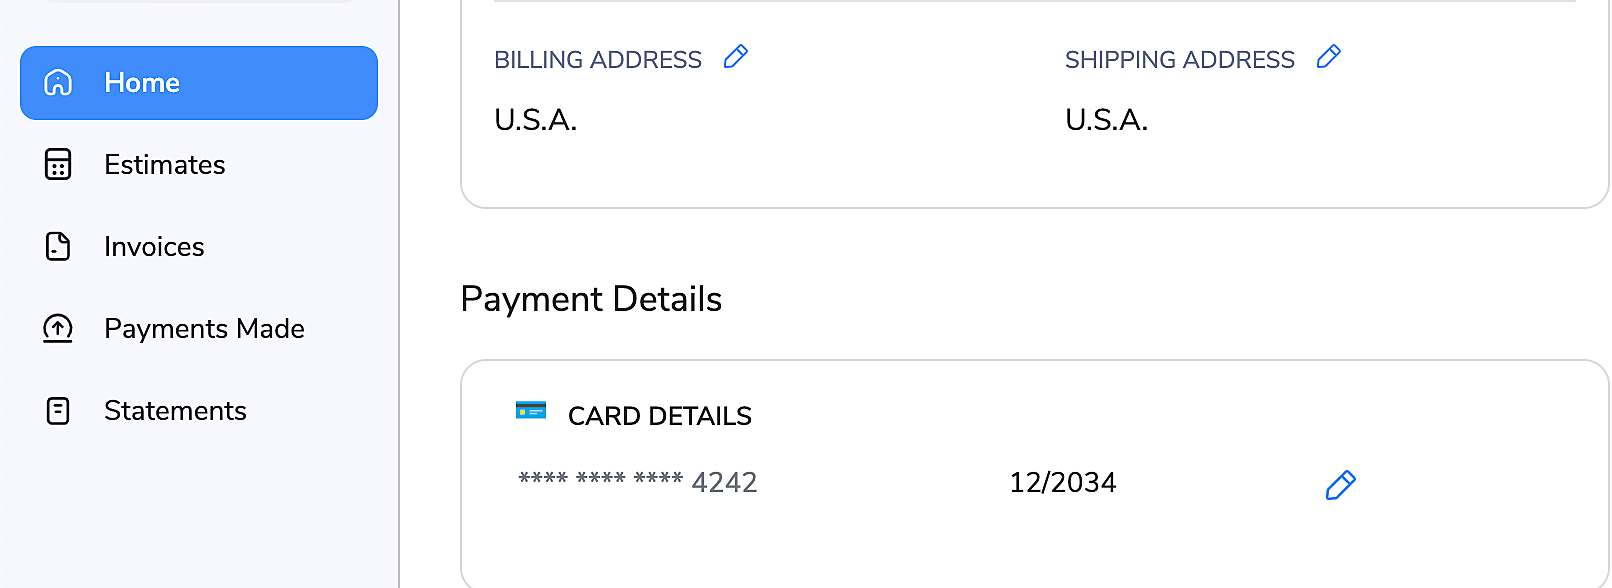Navigate to the Estimates section
Image resolution: width=1612 pixels, height=588 pixels.
[x=164, y=164]
